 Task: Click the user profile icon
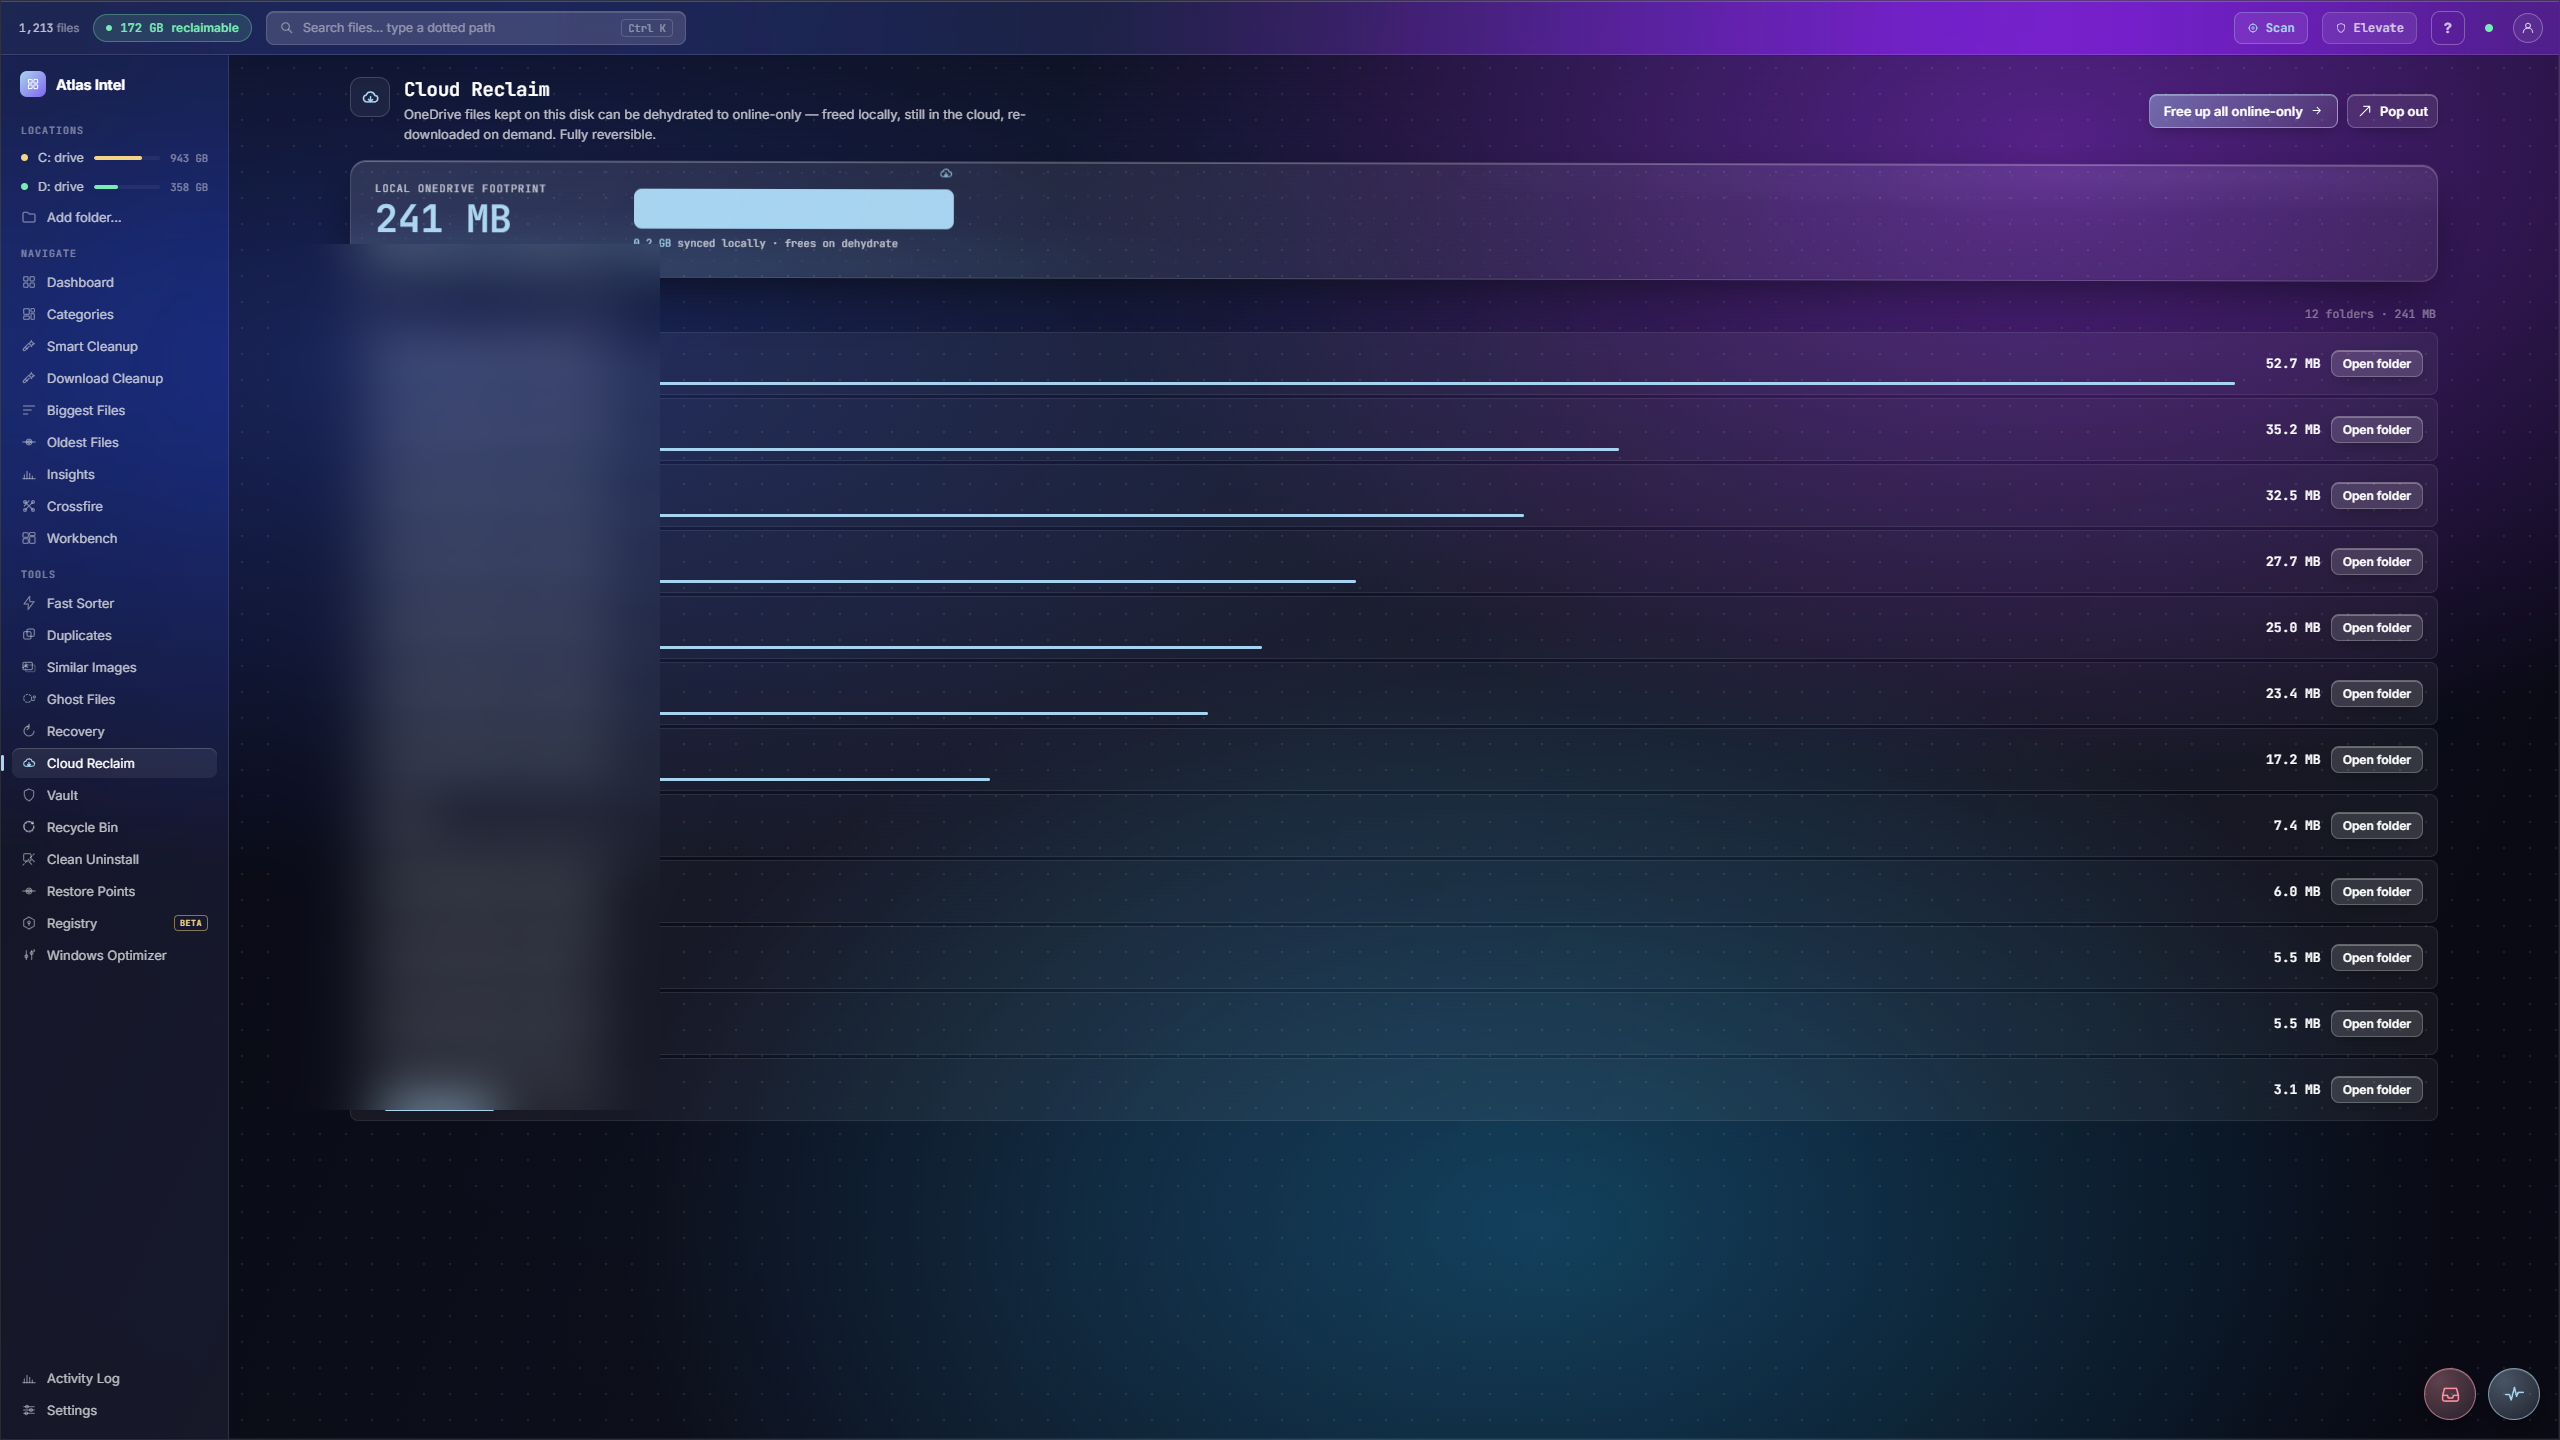coord(2527,28)
